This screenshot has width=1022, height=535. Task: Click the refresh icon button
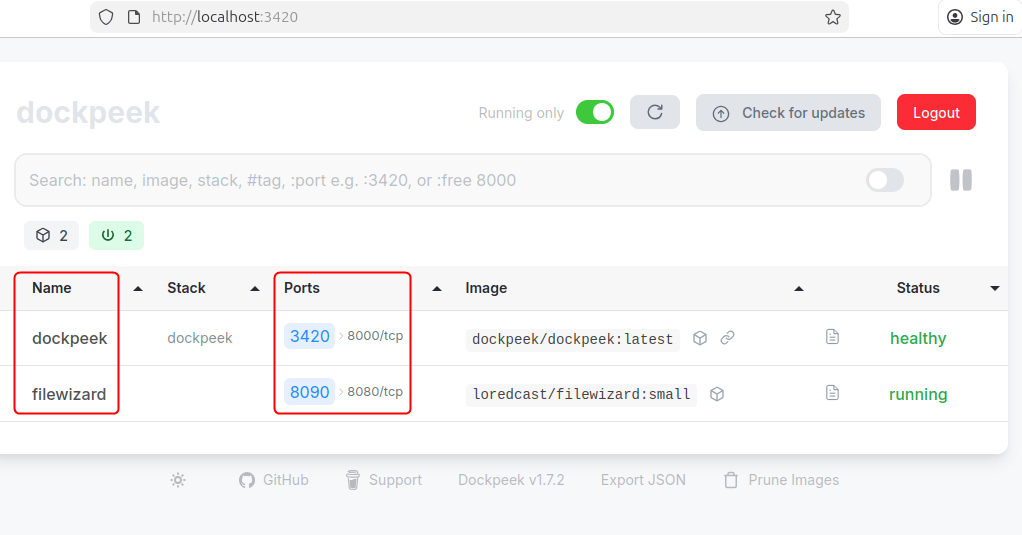tap(655, 113)
